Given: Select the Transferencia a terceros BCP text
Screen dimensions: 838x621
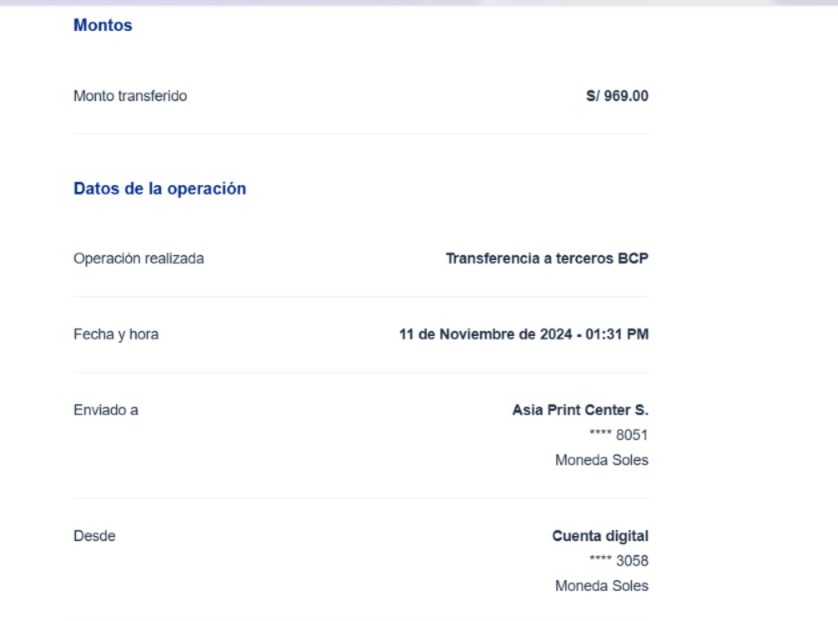Looking at the screenshot, I should [547, 259].
